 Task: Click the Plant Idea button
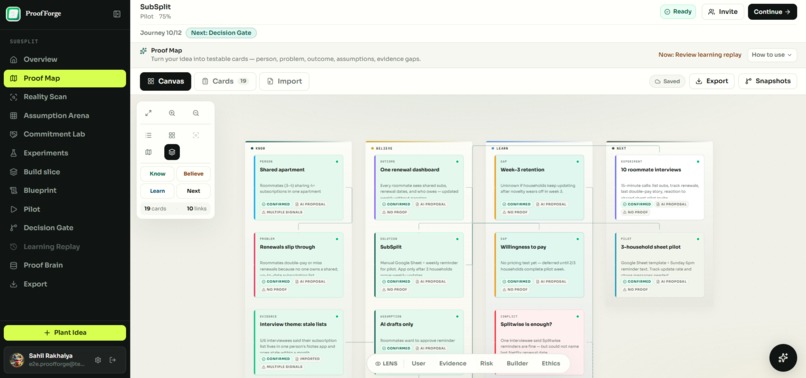tap(65, 333)
